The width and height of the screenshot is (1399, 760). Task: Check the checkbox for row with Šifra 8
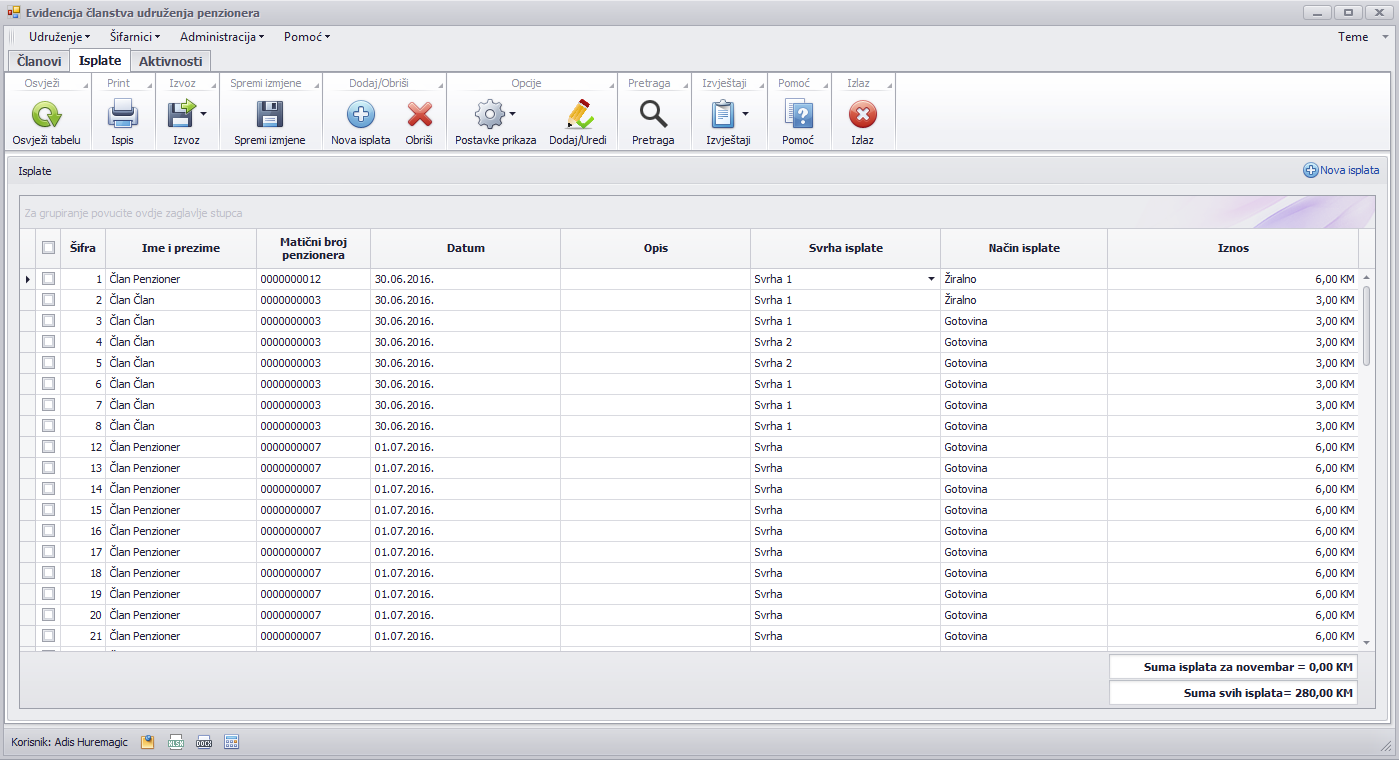click(48, 426)
